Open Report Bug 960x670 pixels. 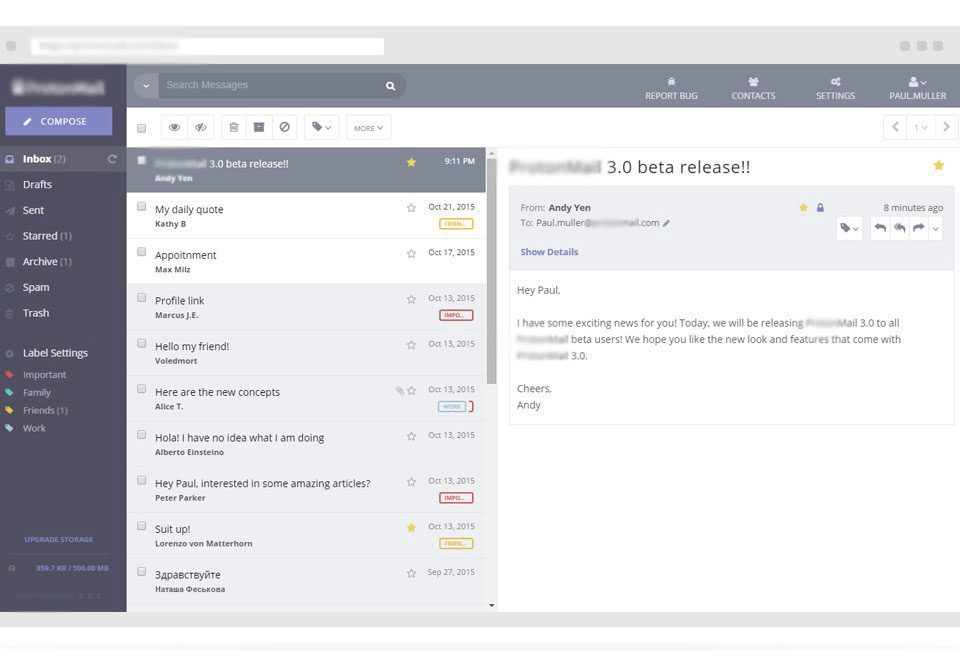[x=671, y=89]
